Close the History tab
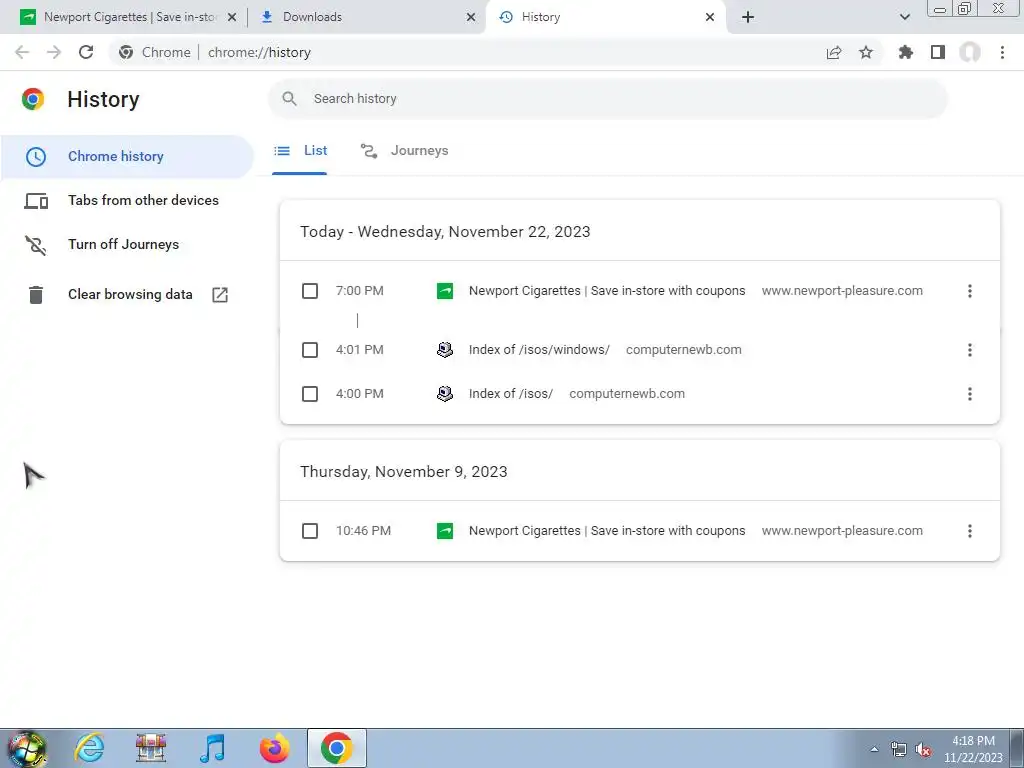The width and height of the screenshot is (1024, 768). (x=710, y=17)
